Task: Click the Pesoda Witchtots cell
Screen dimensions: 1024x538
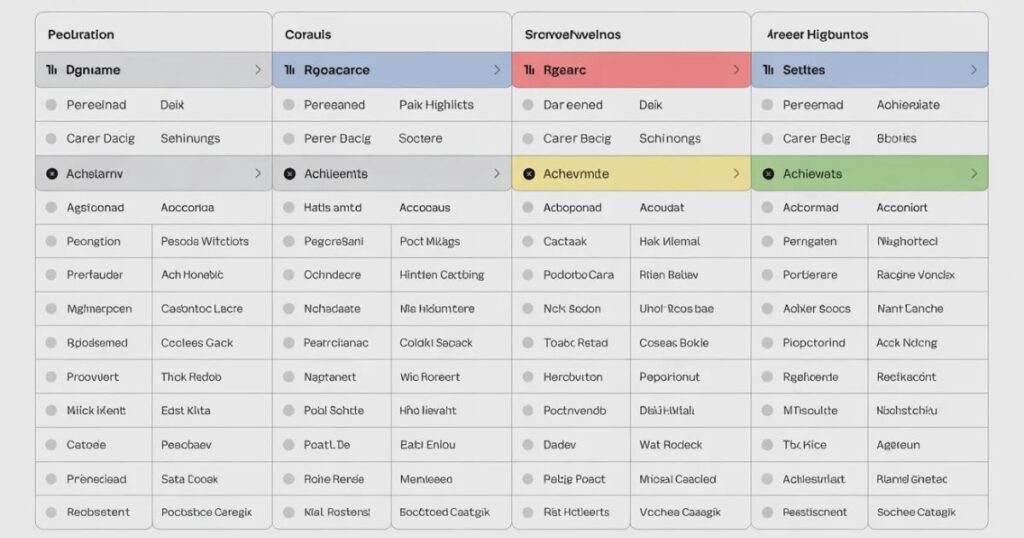Action: [x=205, y=242]
